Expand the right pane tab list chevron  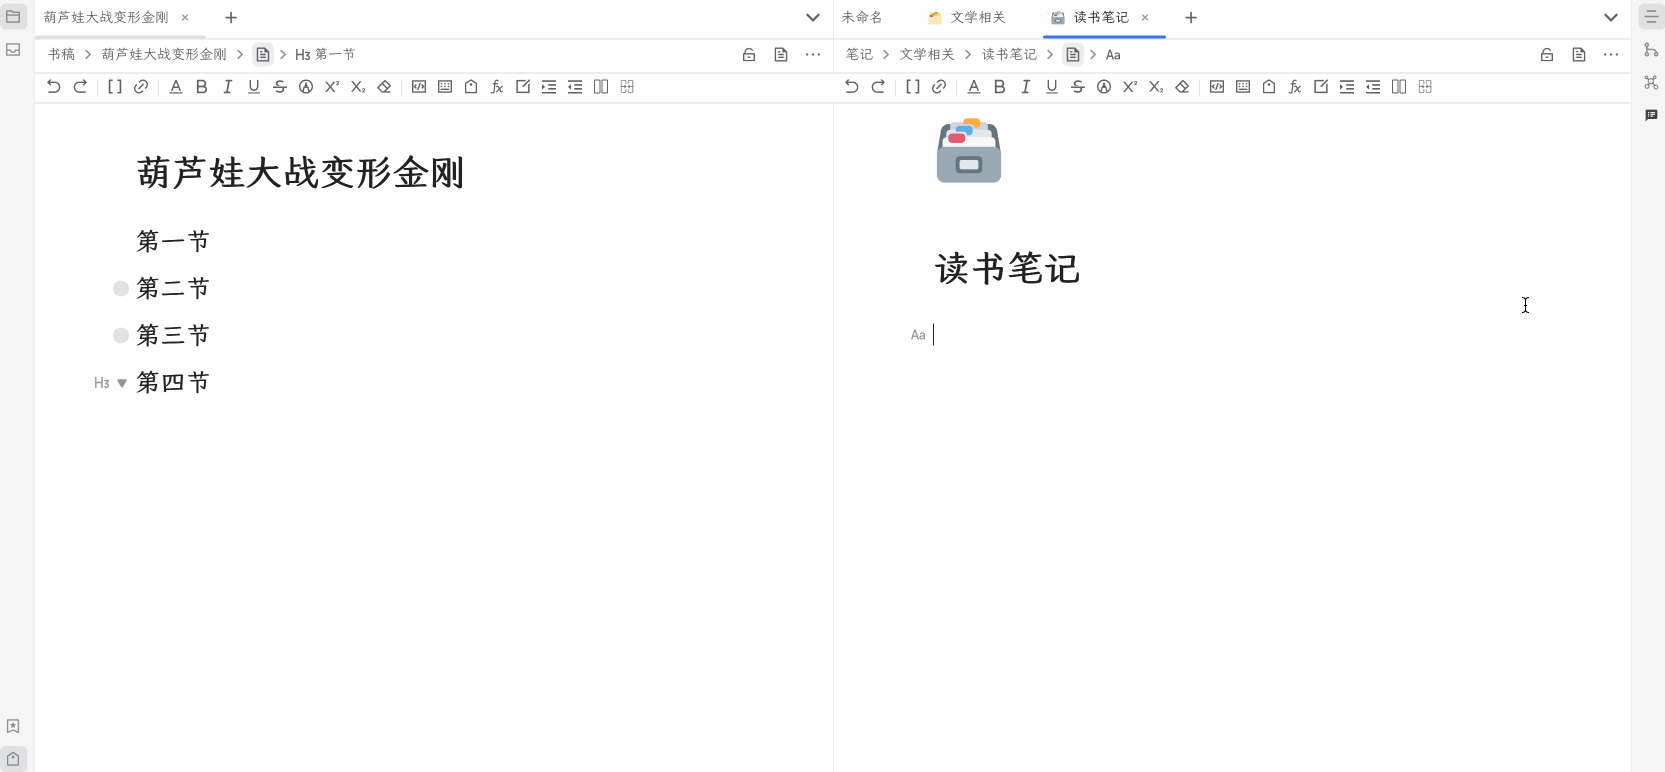tap(1611, 17)
